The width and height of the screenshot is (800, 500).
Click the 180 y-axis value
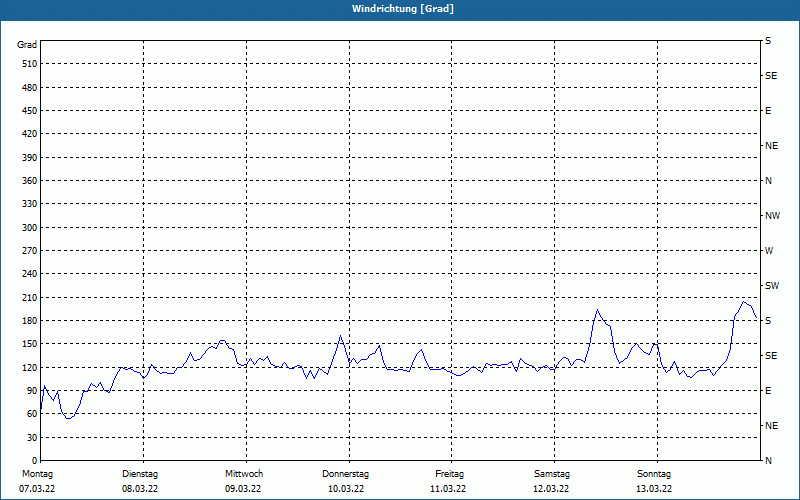tap(30, 321)
